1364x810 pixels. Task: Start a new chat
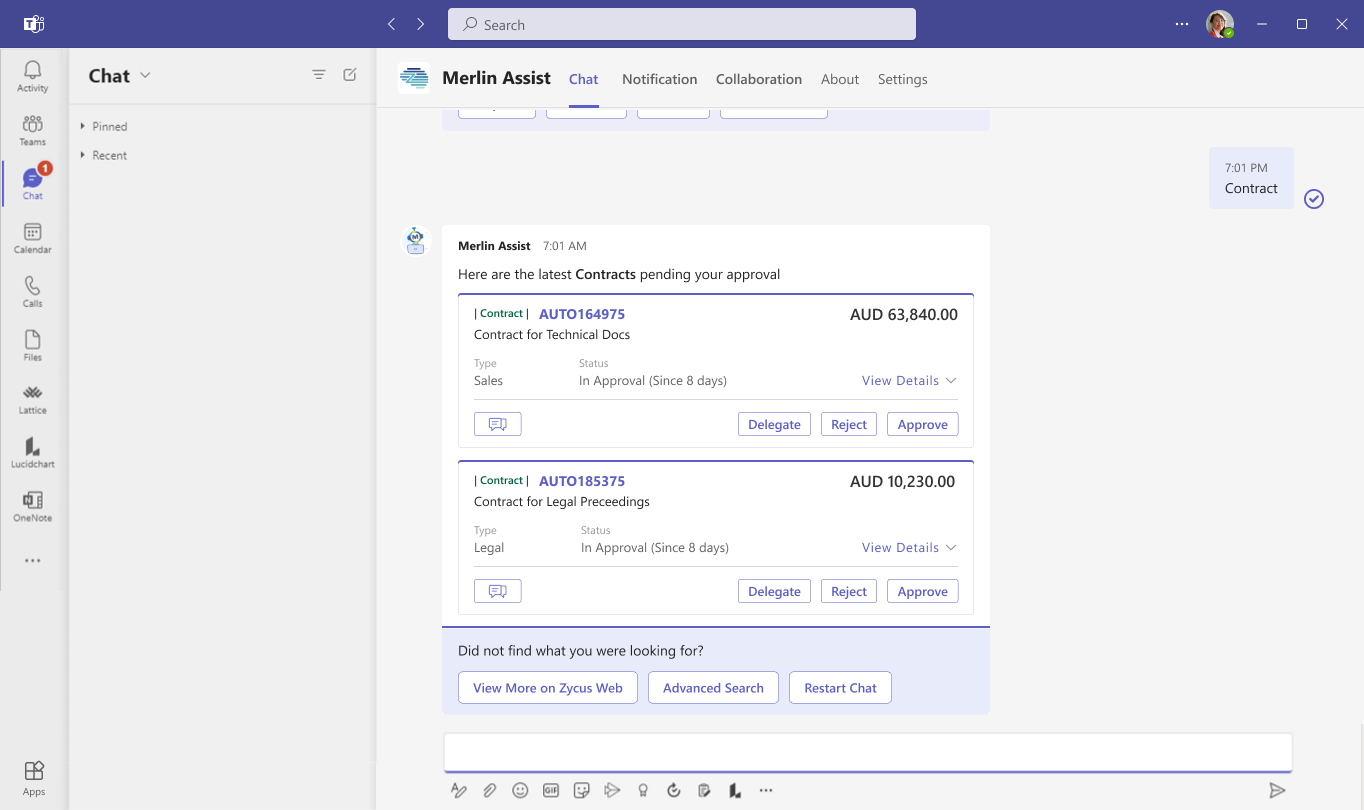[350, 75]
